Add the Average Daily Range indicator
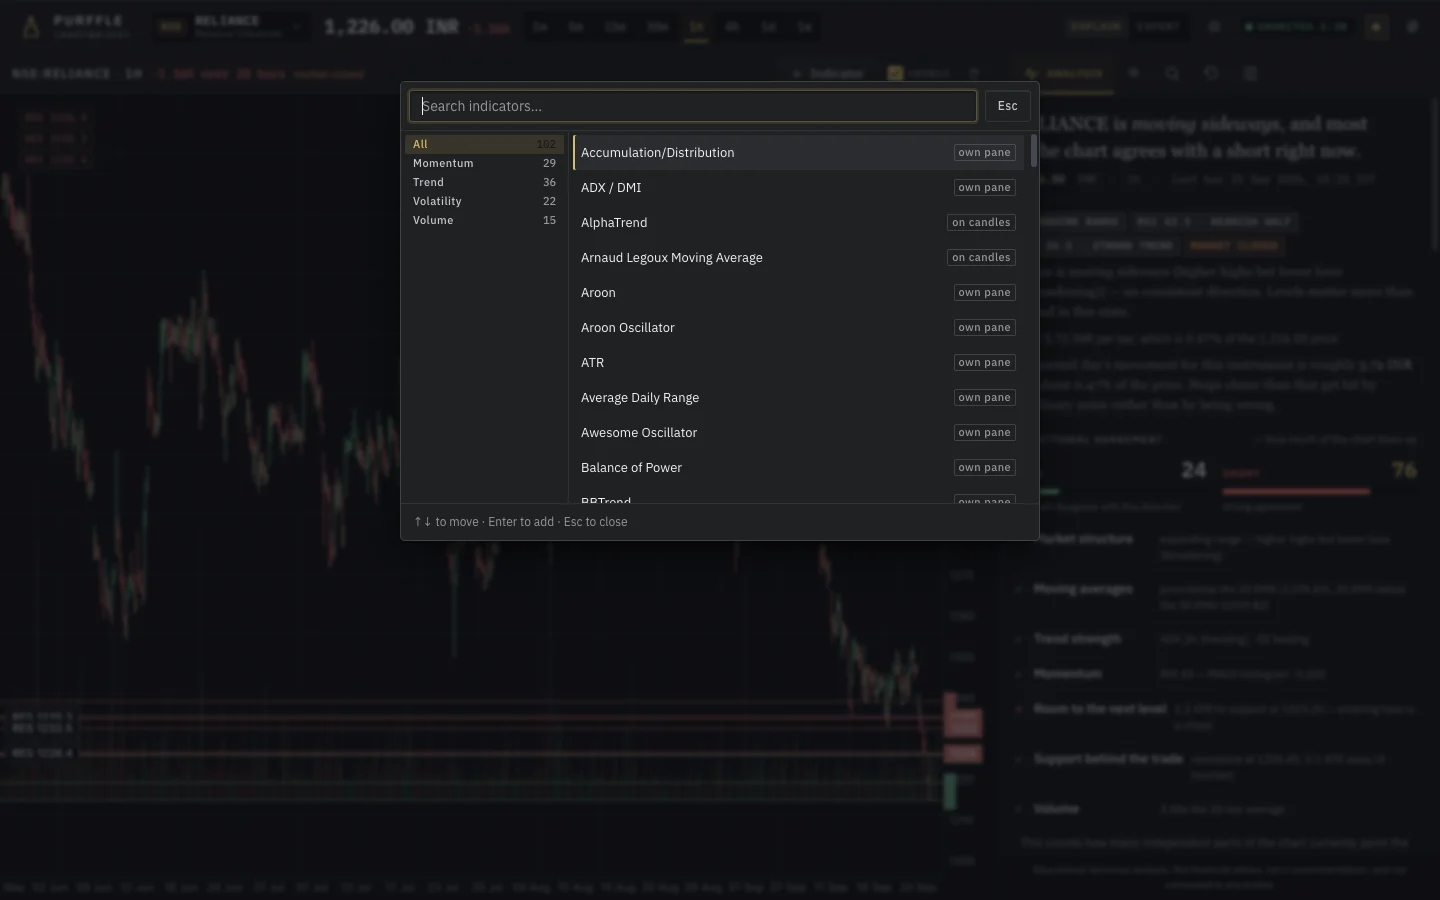The width and height of the screenshot is (1440, 900). coord(798,398)
